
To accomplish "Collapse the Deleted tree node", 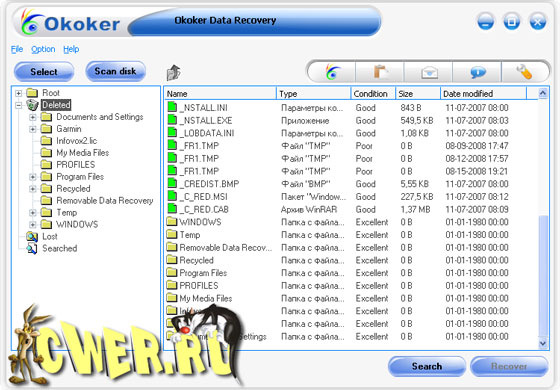I will (19, 105).
